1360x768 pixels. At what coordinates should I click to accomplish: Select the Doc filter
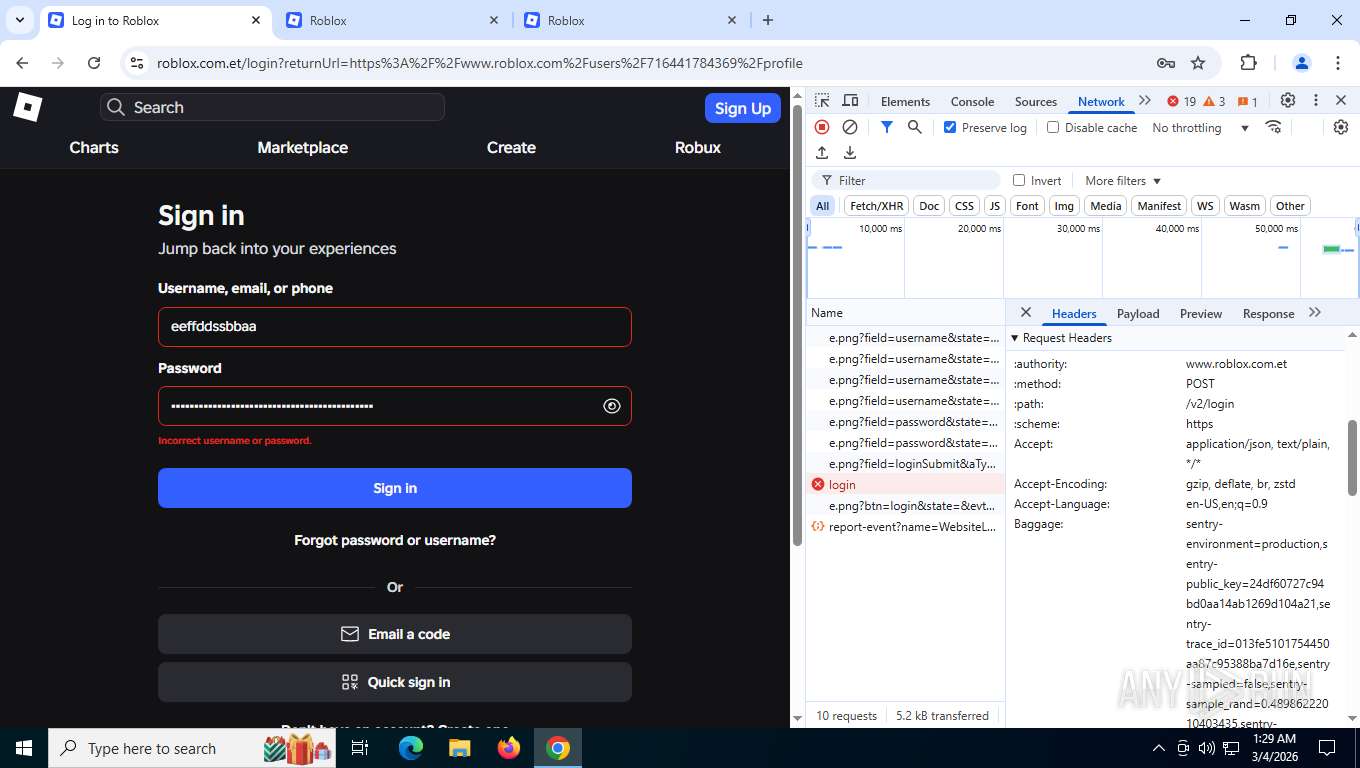[x=929, y=206]
